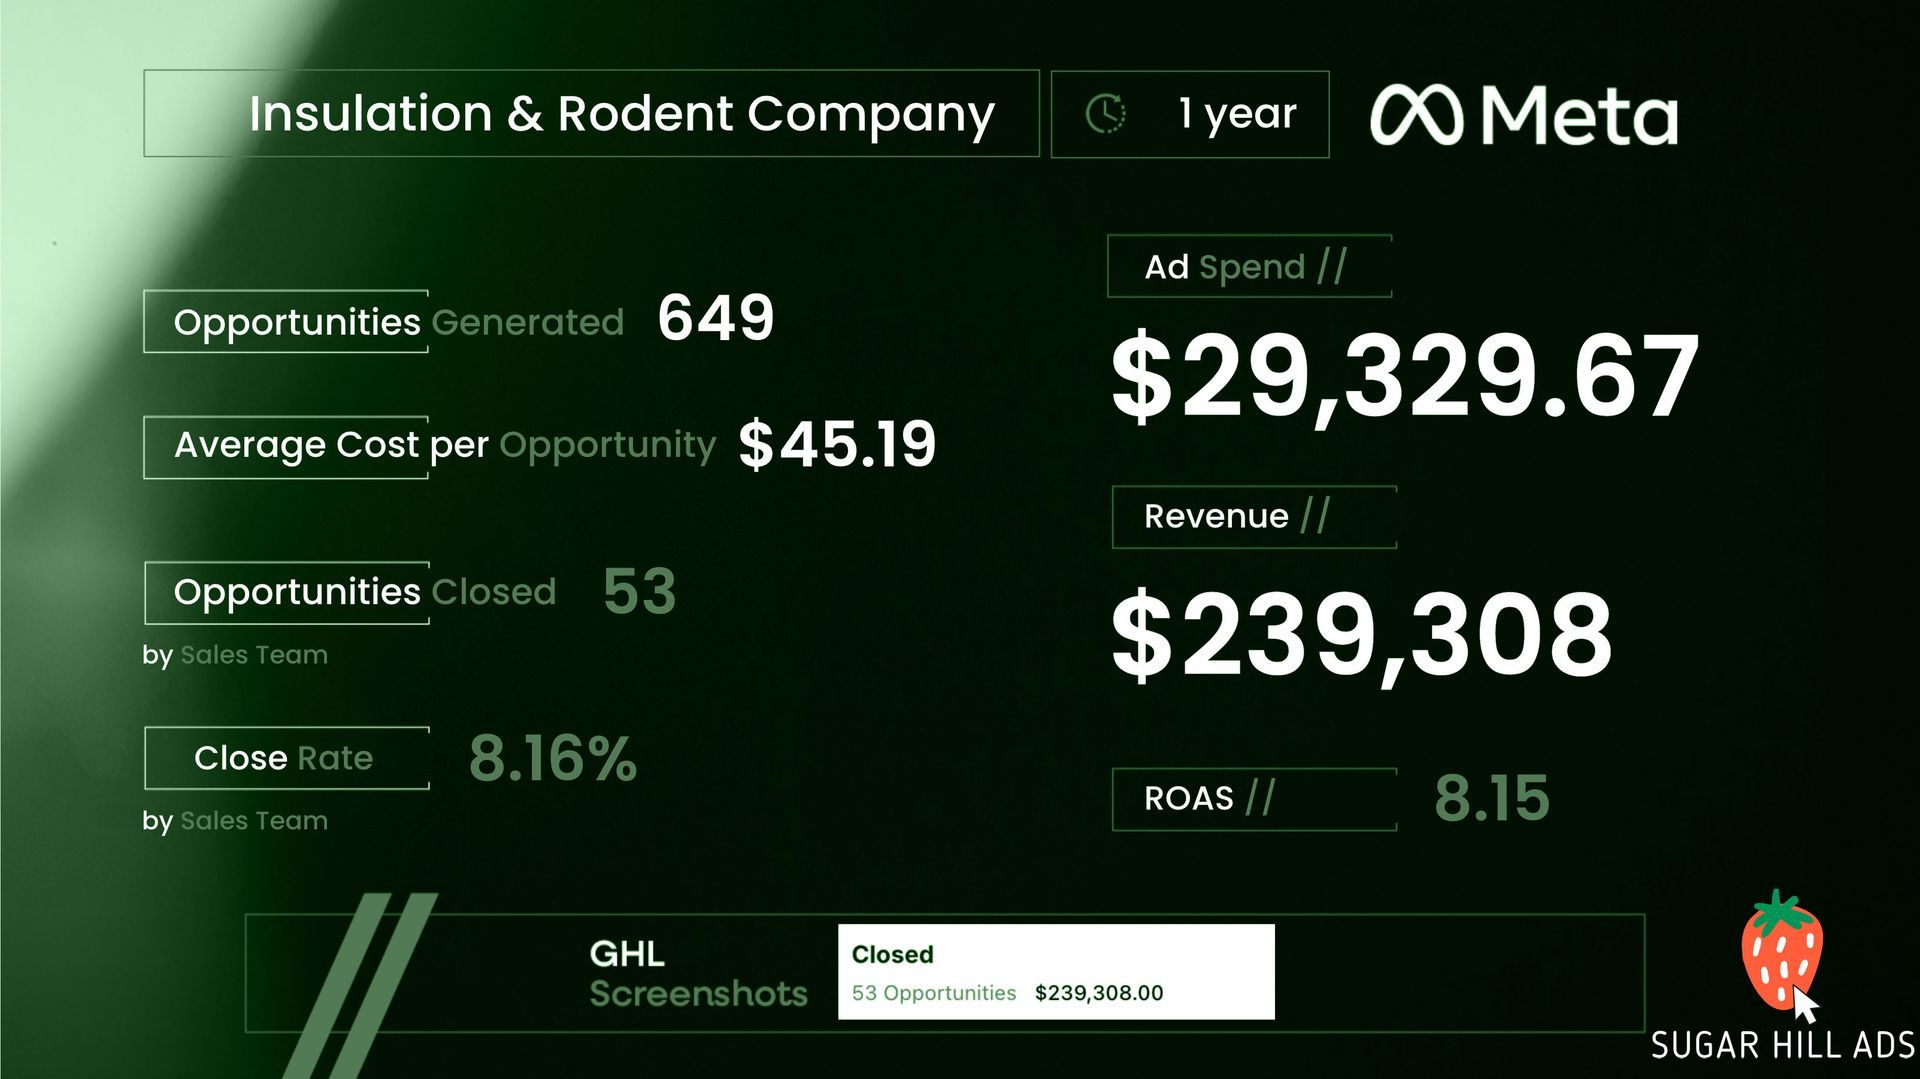The image size is (1920, 1079).
Task: Select the Insulation & Rodent Company title
Action: (621, 114)
